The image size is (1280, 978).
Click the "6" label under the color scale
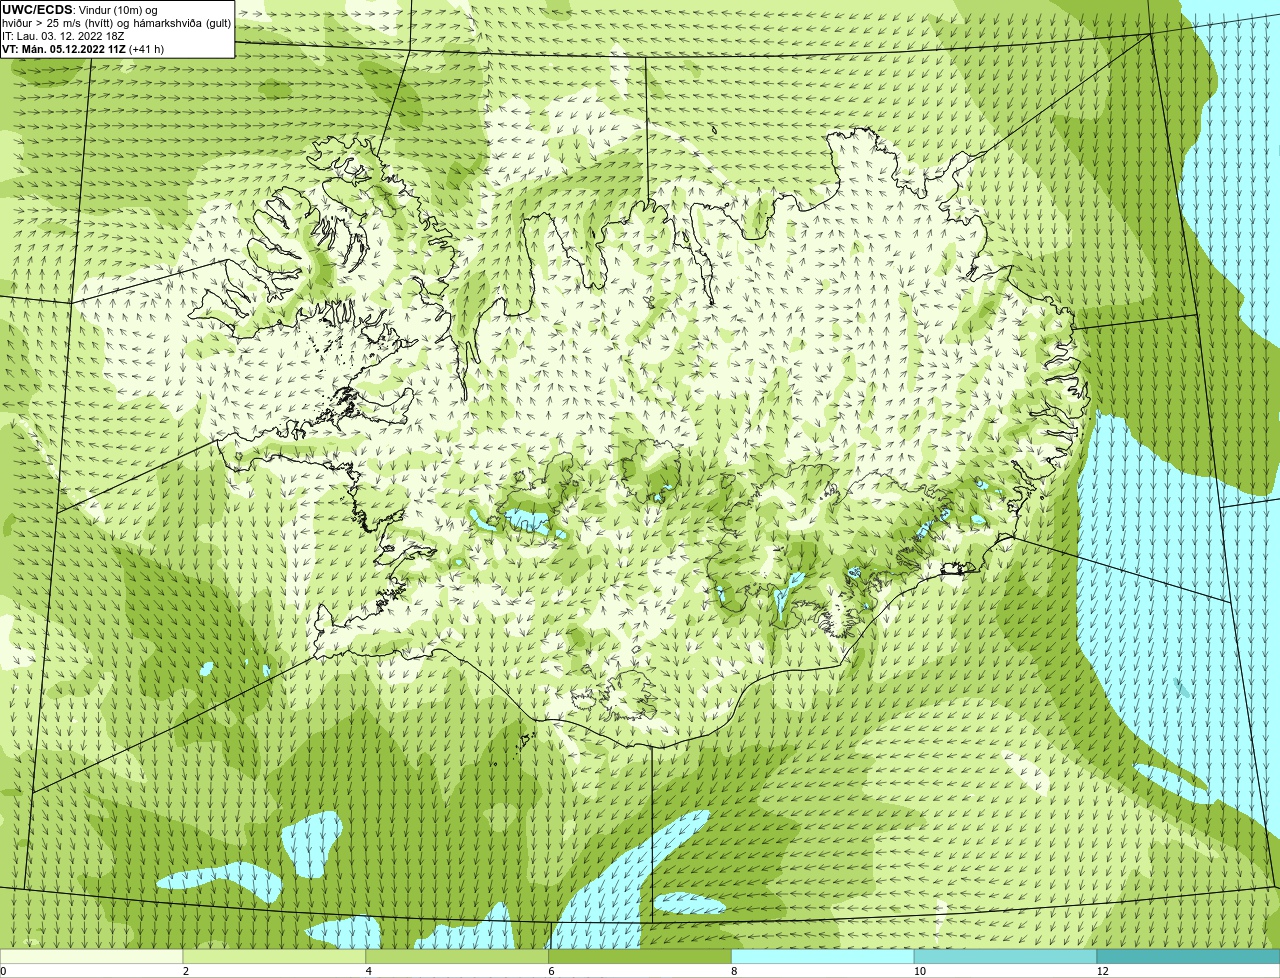pyautogui.click(x=551, y=971)
